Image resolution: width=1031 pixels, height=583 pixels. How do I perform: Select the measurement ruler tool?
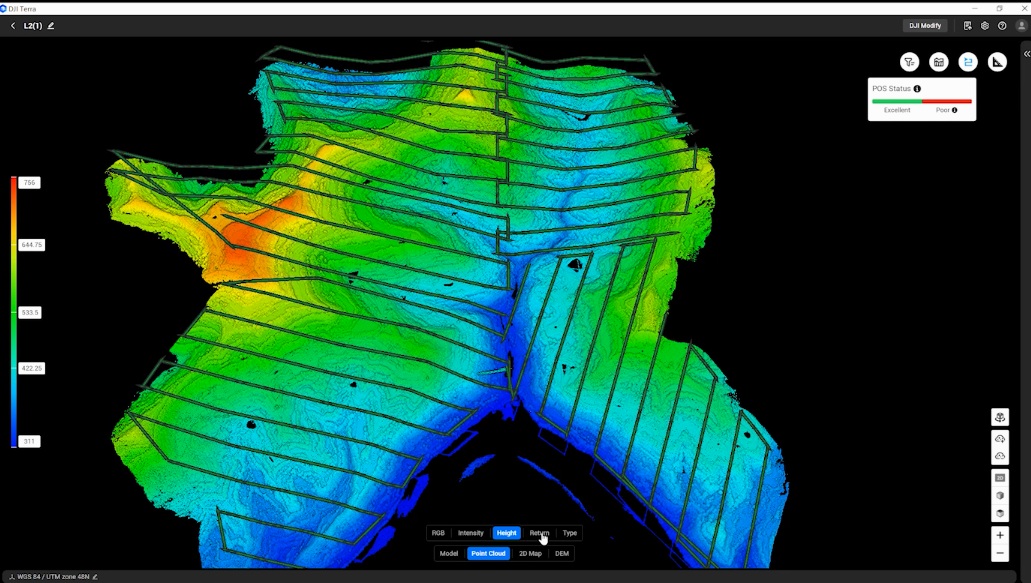tap(997, 62)
